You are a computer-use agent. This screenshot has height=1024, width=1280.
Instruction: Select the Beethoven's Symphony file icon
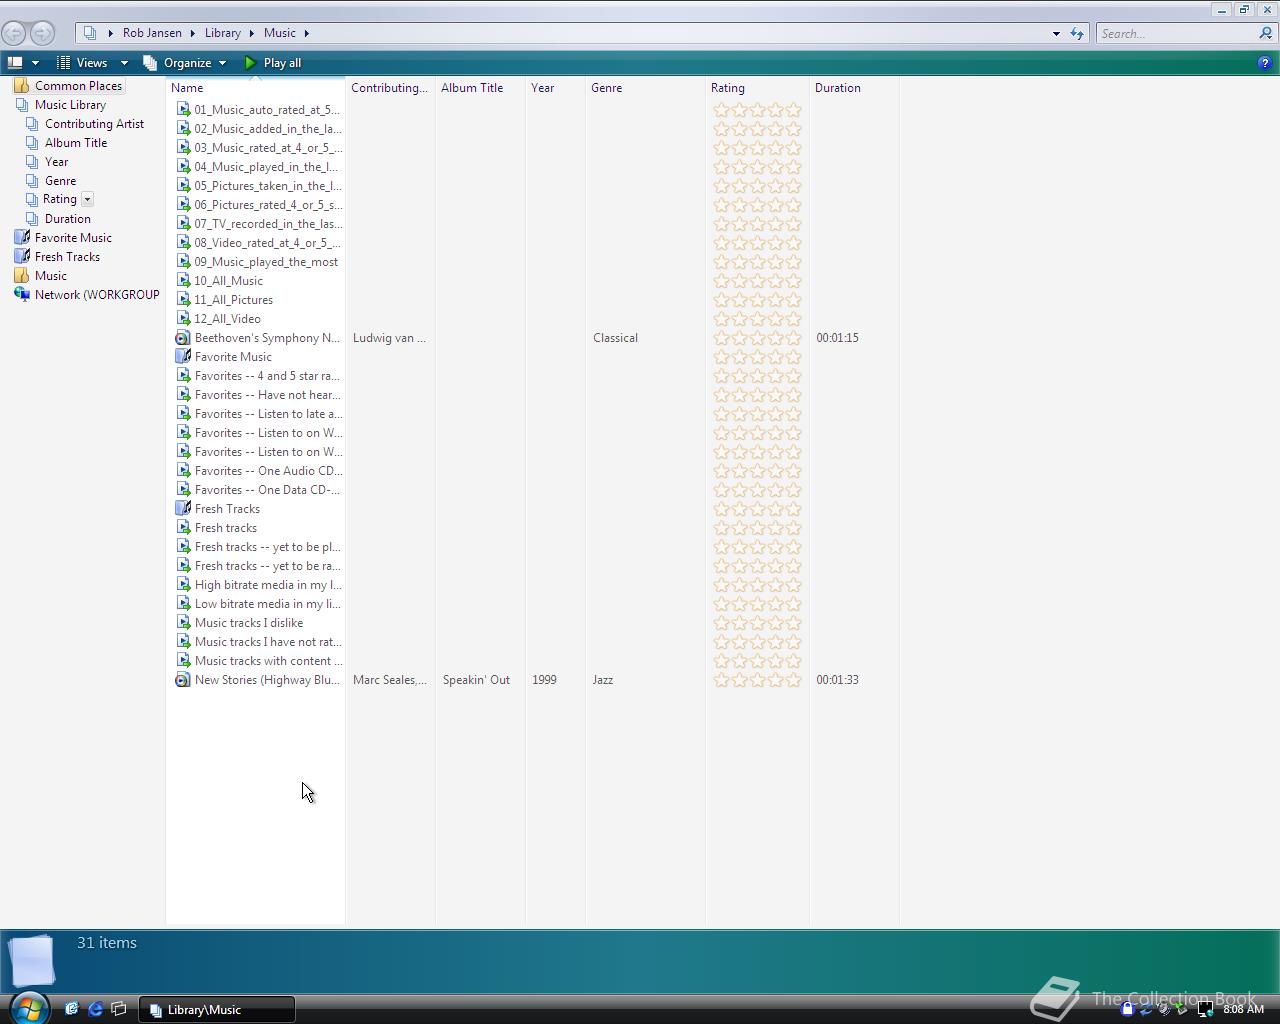(x=183, y=338)
